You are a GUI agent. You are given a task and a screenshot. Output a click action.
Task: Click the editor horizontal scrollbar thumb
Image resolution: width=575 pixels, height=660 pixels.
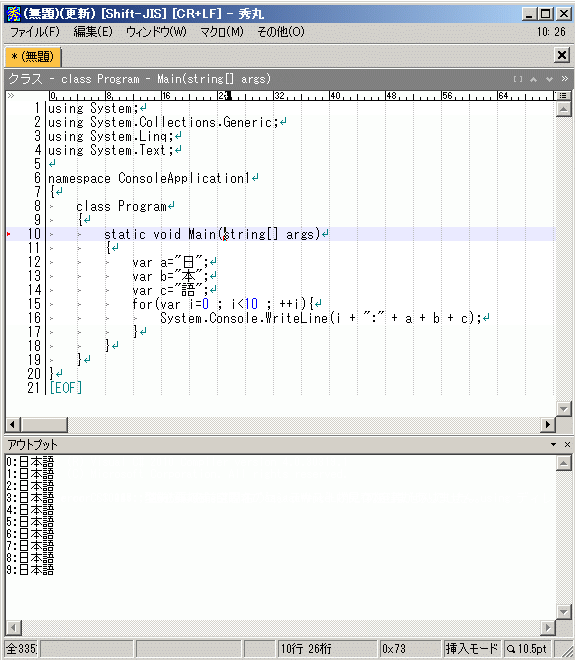pyautogui.click(x=44, y=424)
